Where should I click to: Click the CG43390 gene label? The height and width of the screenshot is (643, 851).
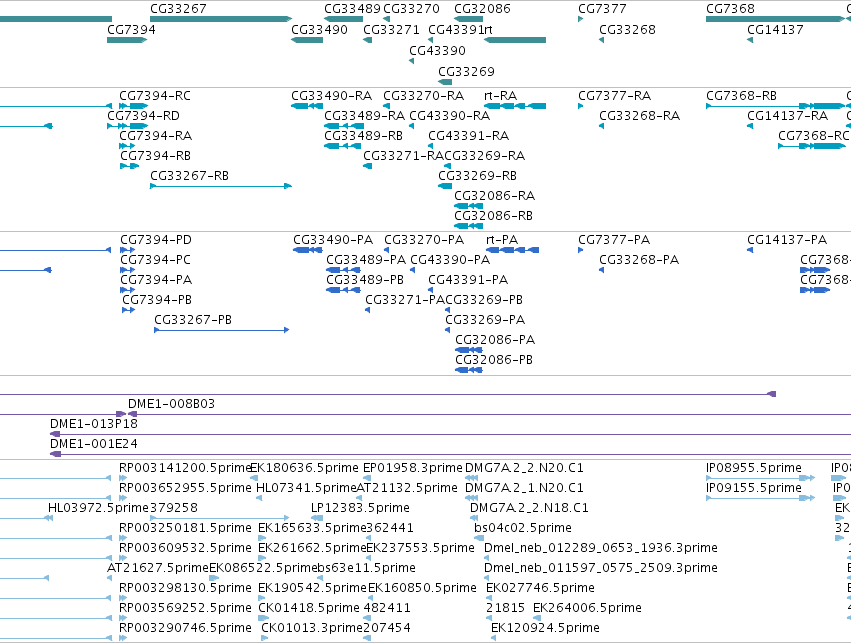[x=437, y=51]
